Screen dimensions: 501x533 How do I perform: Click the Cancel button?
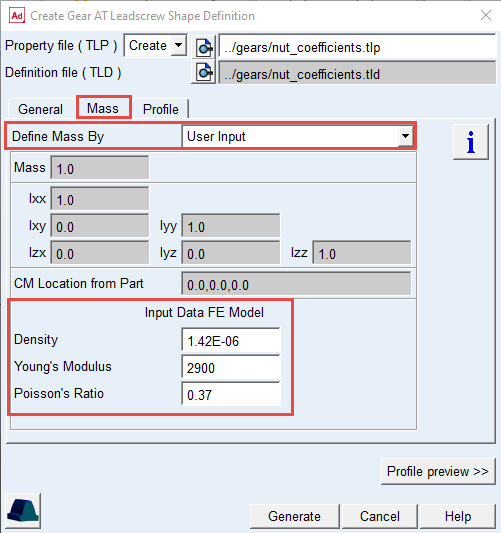[x=380, y=516]
